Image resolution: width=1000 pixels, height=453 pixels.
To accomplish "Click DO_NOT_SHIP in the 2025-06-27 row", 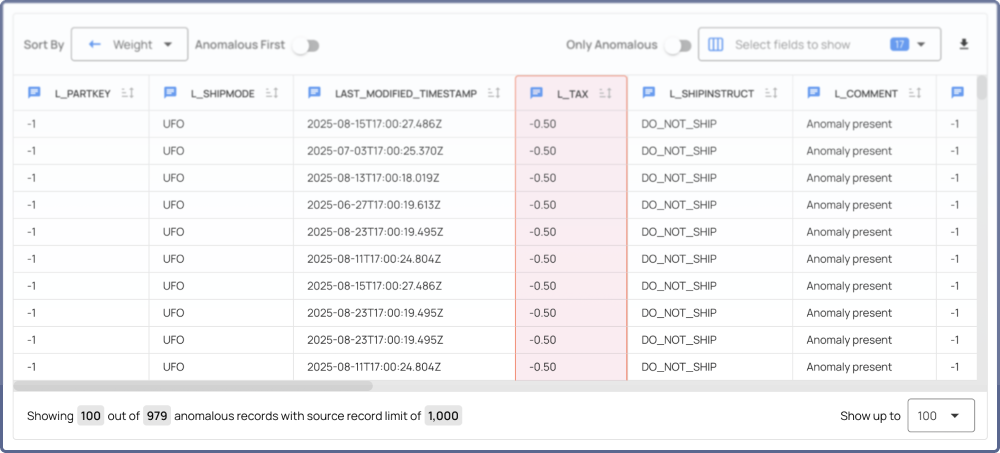I will pyautogui.click(x=679, y=205).
